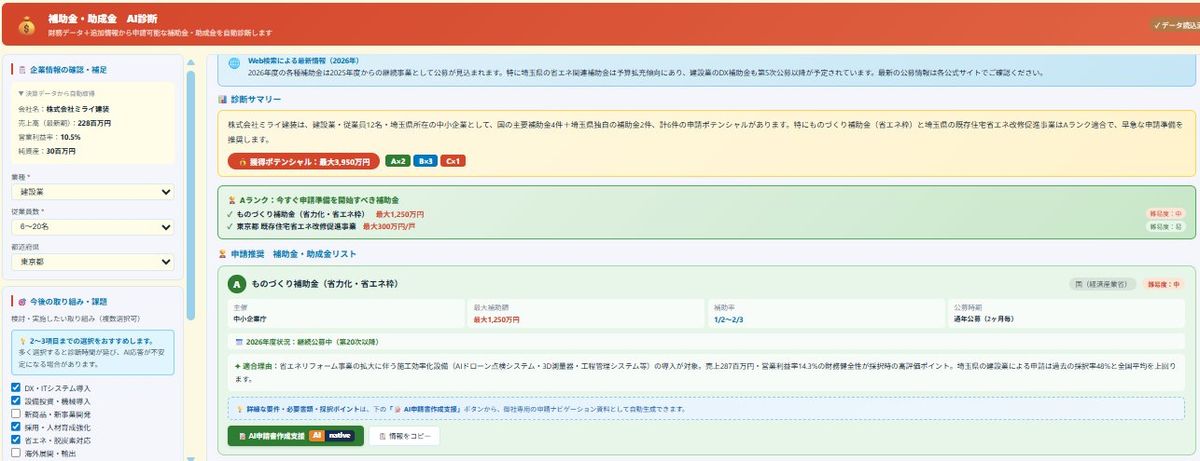Click the 獲得ポテンシャル:最大3,950万円 red badge
Screen dimensions: 1200x461
pos(303,160)
